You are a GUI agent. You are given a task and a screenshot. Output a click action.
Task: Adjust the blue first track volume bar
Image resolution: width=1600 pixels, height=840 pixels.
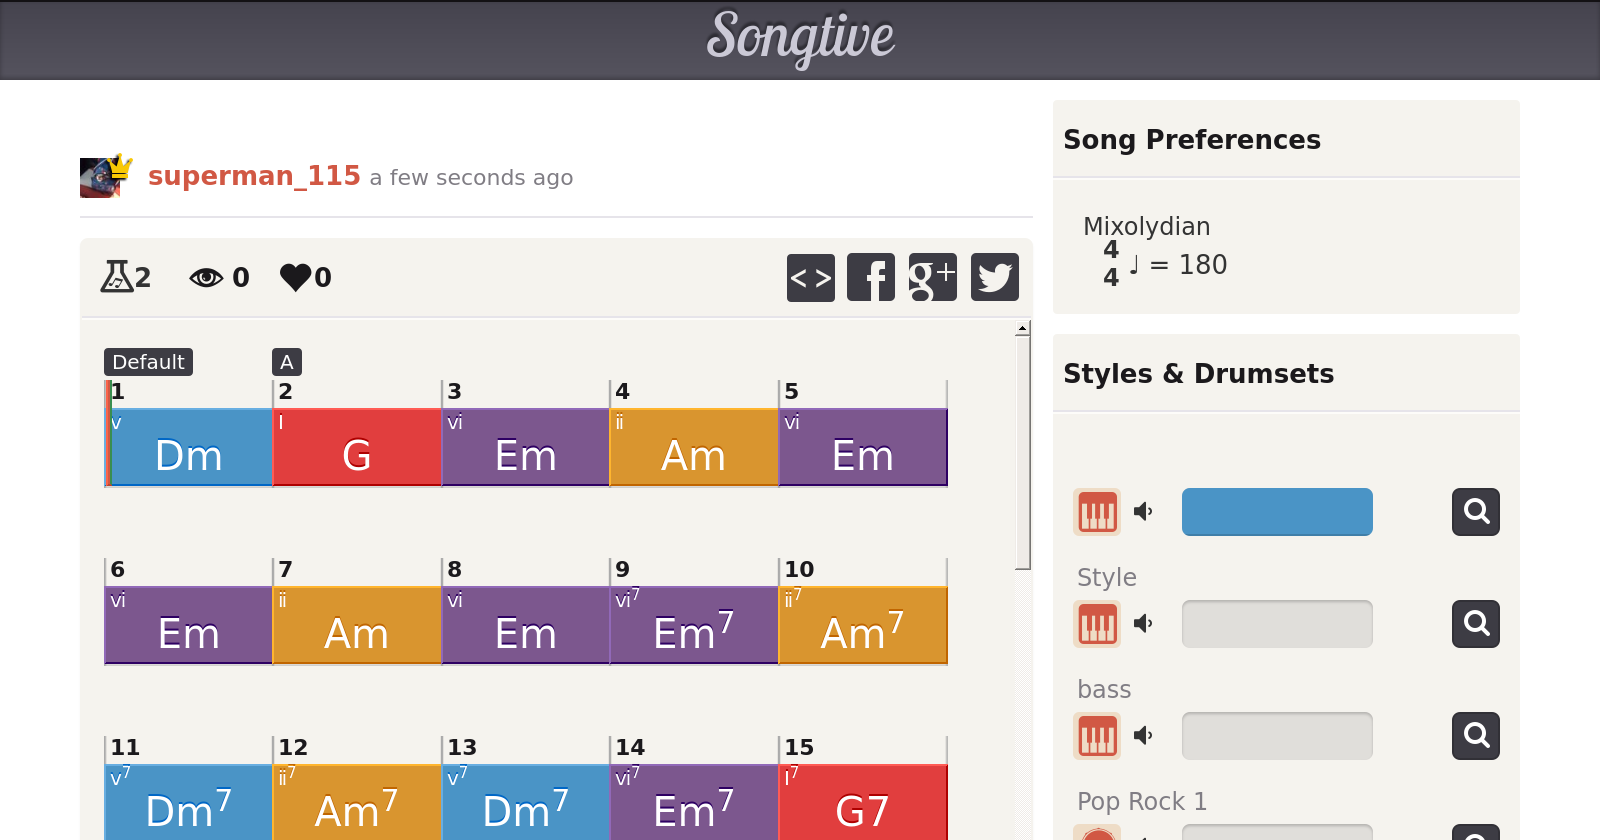1277,512
